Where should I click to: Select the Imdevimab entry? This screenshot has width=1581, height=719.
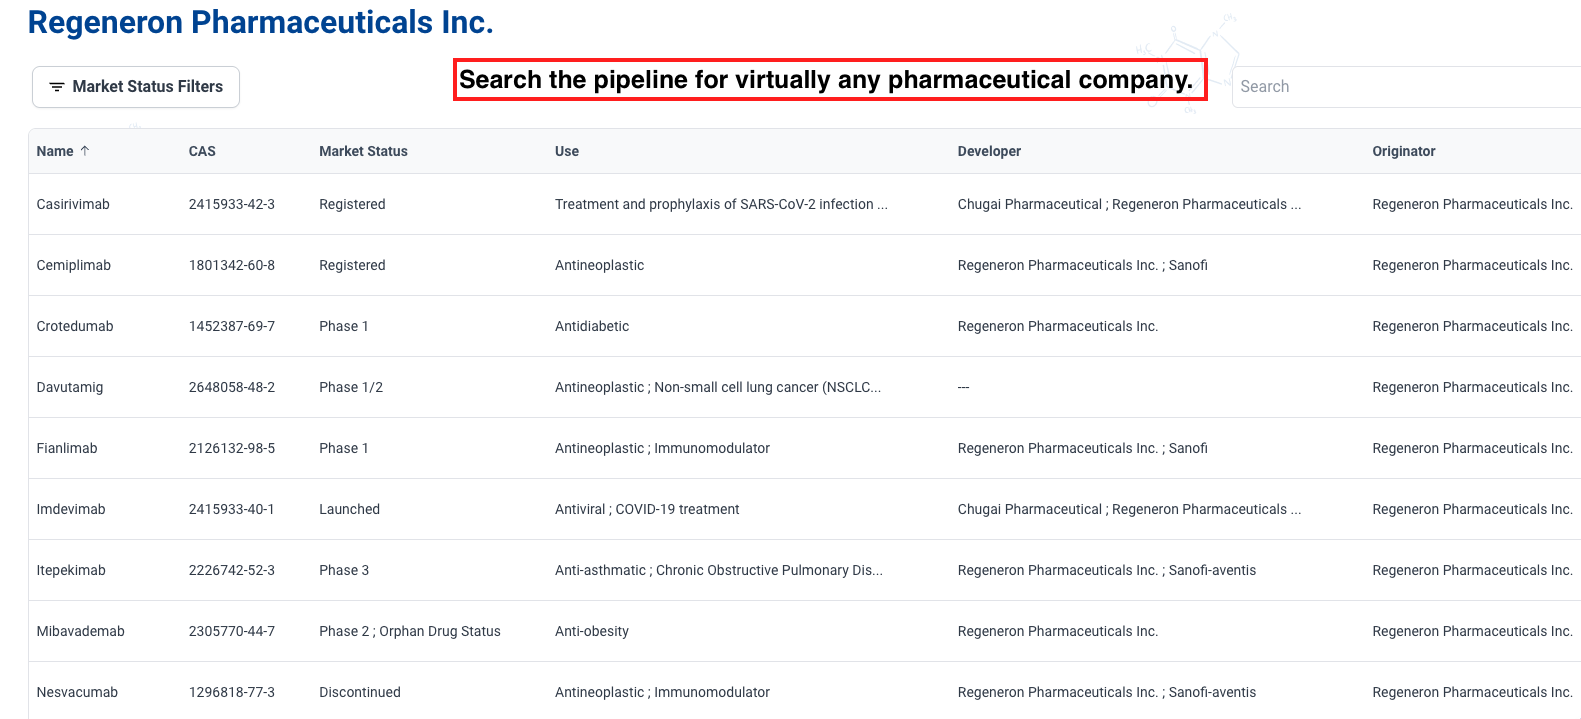71,509
